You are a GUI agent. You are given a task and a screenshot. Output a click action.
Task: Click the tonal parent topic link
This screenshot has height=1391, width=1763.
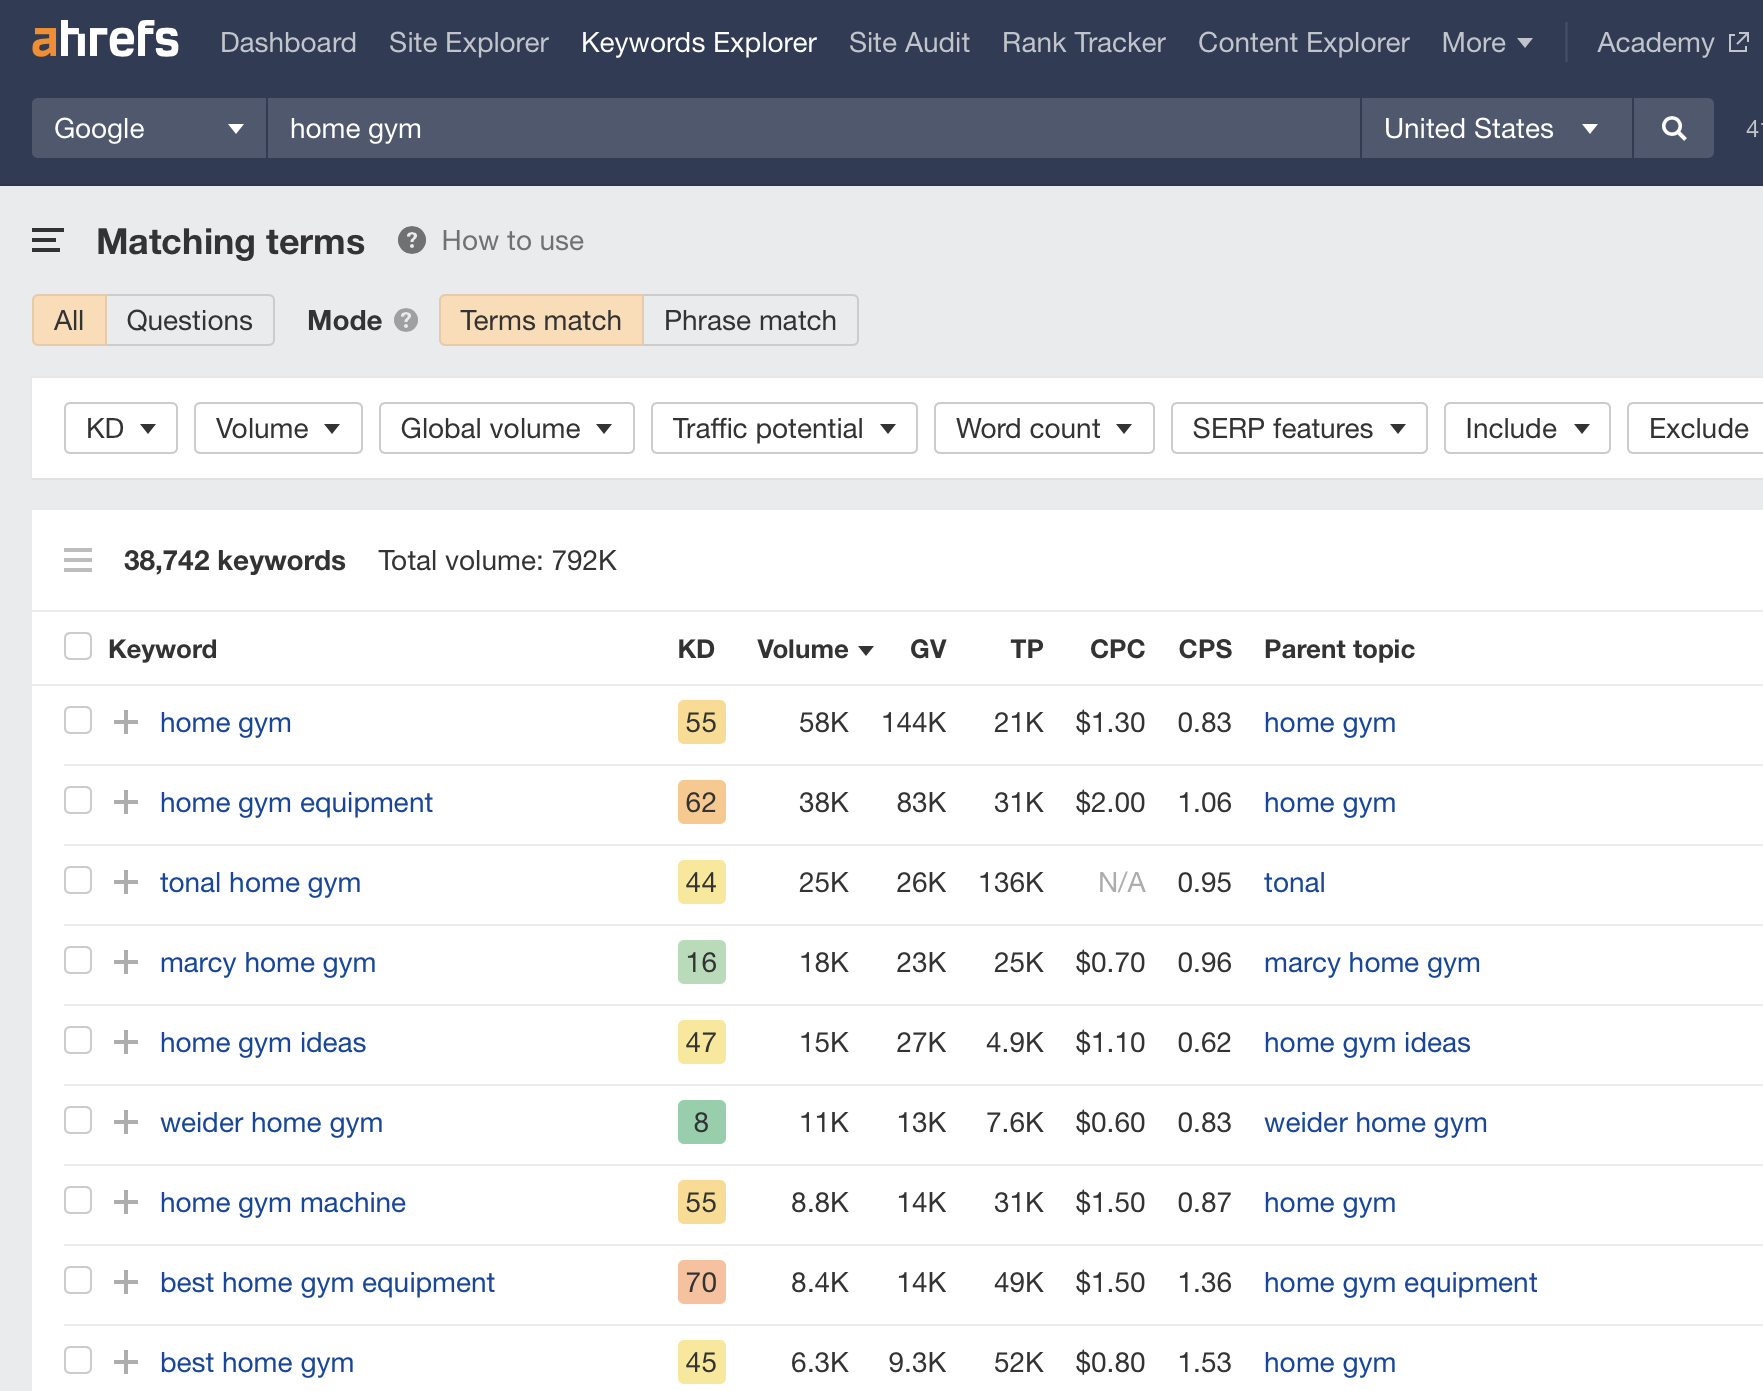(1293, 881)
